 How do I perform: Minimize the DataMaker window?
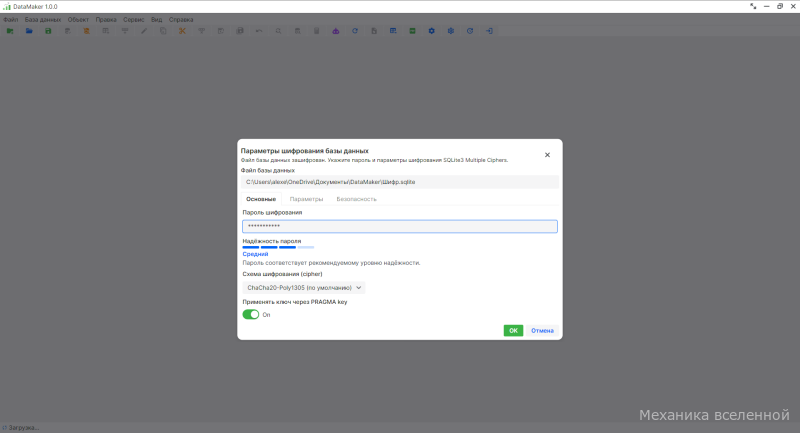pos(766,6)
